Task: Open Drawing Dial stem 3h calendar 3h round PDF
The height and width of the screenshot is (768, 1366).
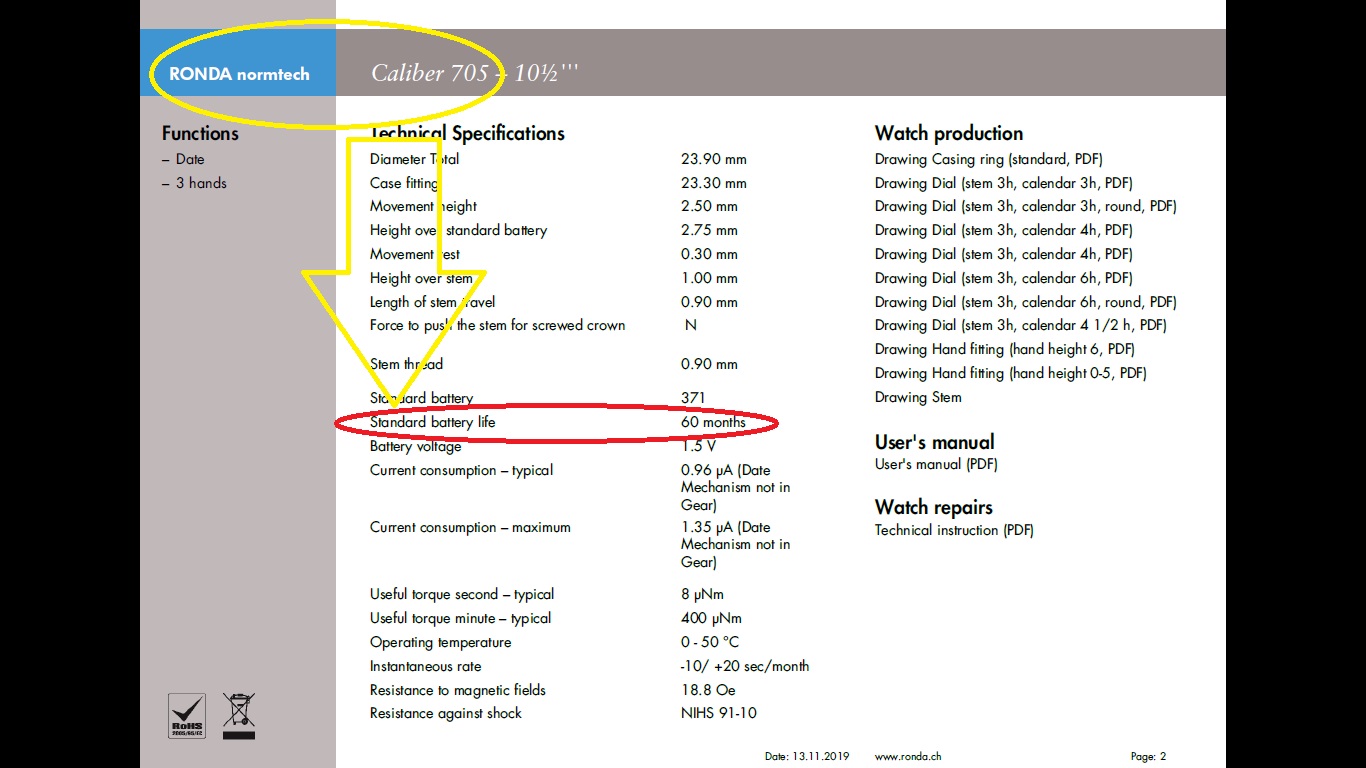Action: coord(1025,206)
